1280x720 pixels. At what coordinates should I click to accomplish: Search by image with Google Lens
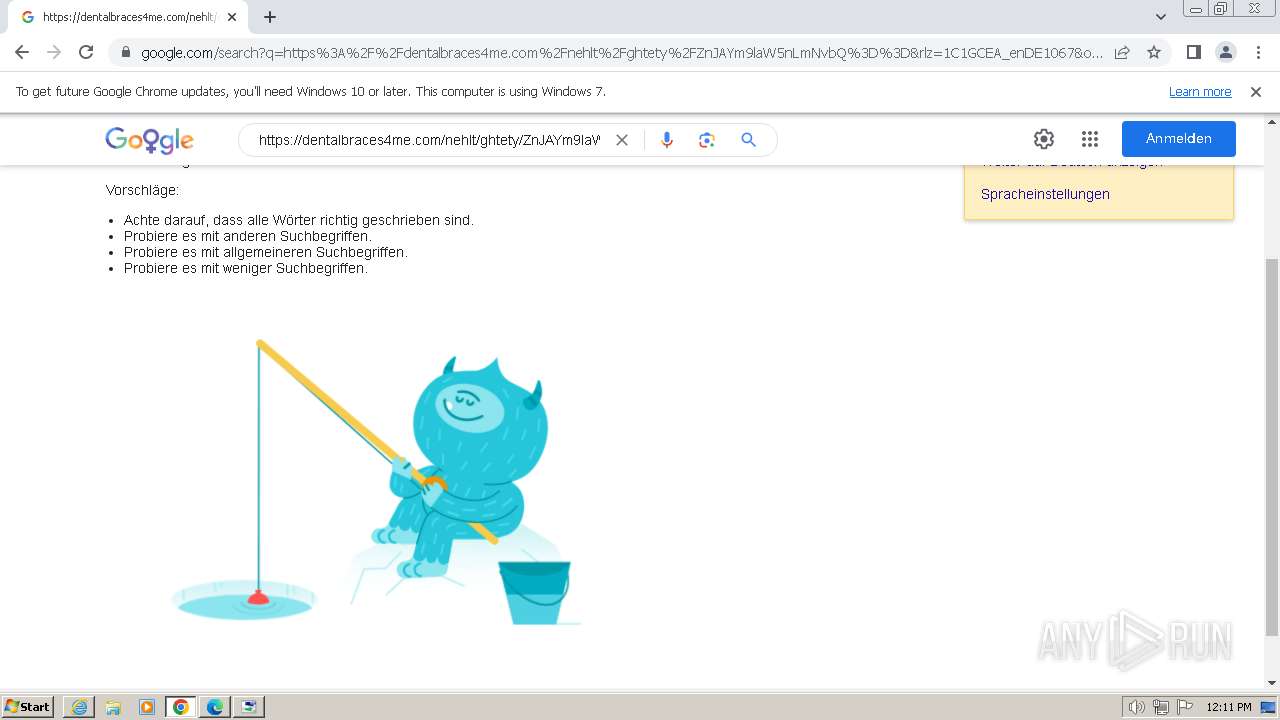click(707, 140)
